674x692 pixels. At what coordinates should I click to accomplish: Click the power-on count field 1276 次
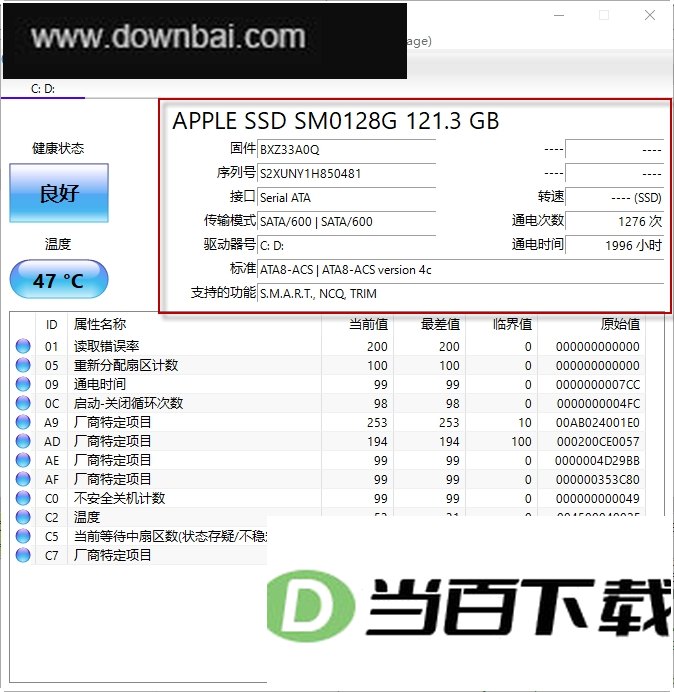click(x=614, y=221)
